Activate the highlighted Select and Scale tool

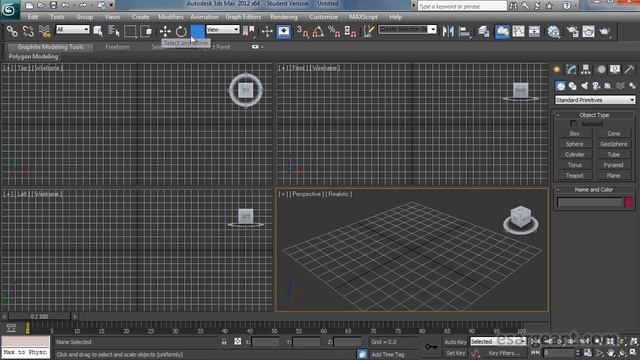(197, 31)
